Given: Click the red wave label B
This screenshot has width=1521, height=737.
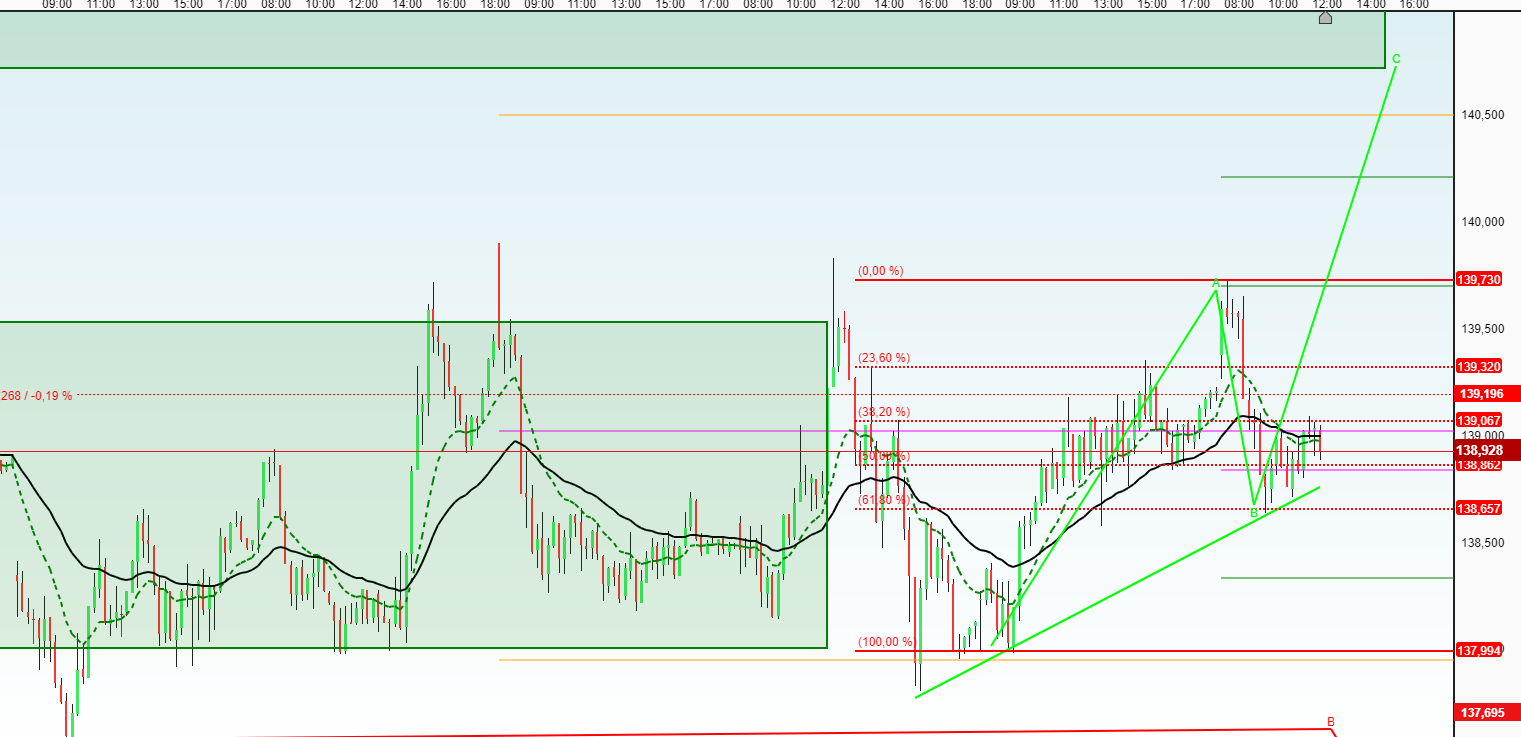Looking at the screenshot, I should click(x=1331, y=721).
